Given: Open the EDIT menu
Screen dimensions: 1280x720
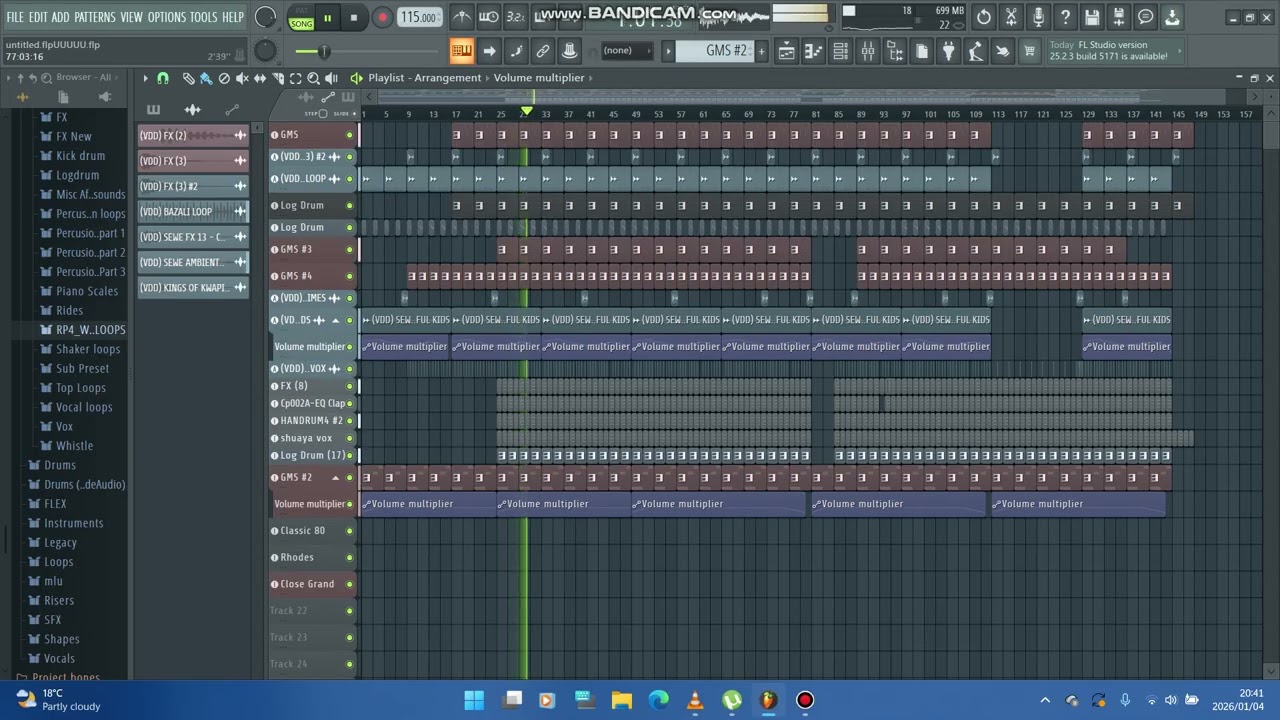Looking at the screenshot, I should 38,17.
